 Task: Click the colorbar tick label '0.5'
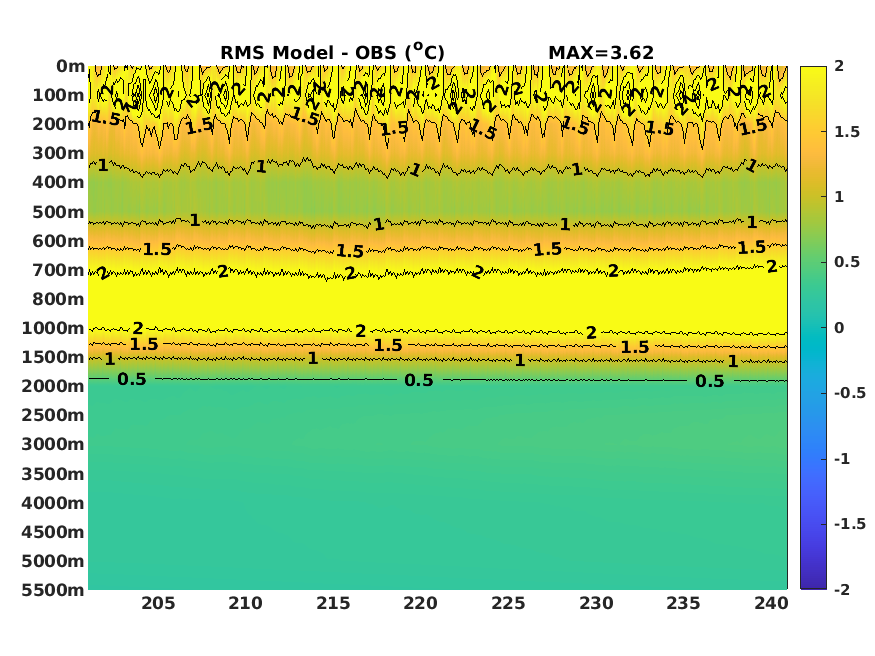pos(847,263)
